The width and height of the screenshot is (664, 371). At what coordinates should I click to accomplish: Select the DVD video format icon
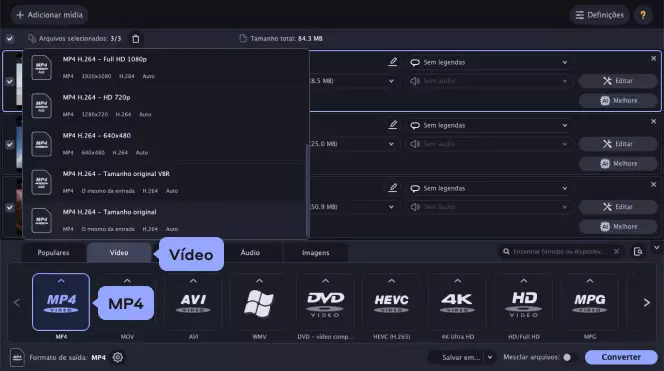tap(325, 302)
